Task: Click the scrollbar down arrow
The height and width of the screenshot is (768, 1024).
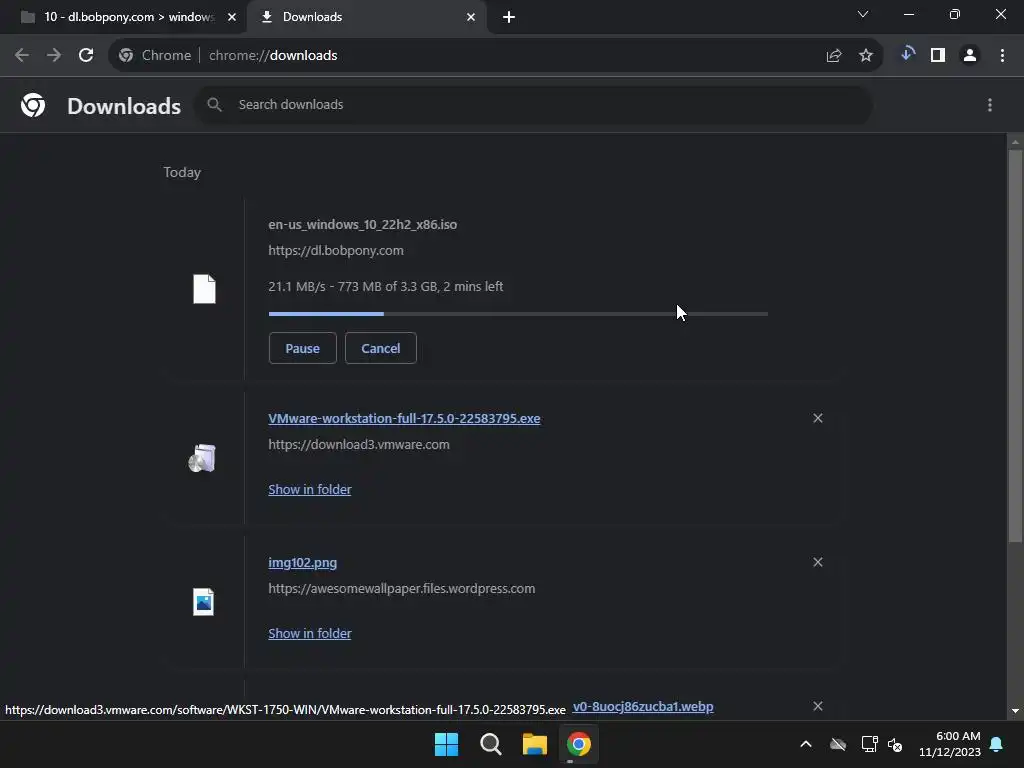Action: click(1015, 711)
